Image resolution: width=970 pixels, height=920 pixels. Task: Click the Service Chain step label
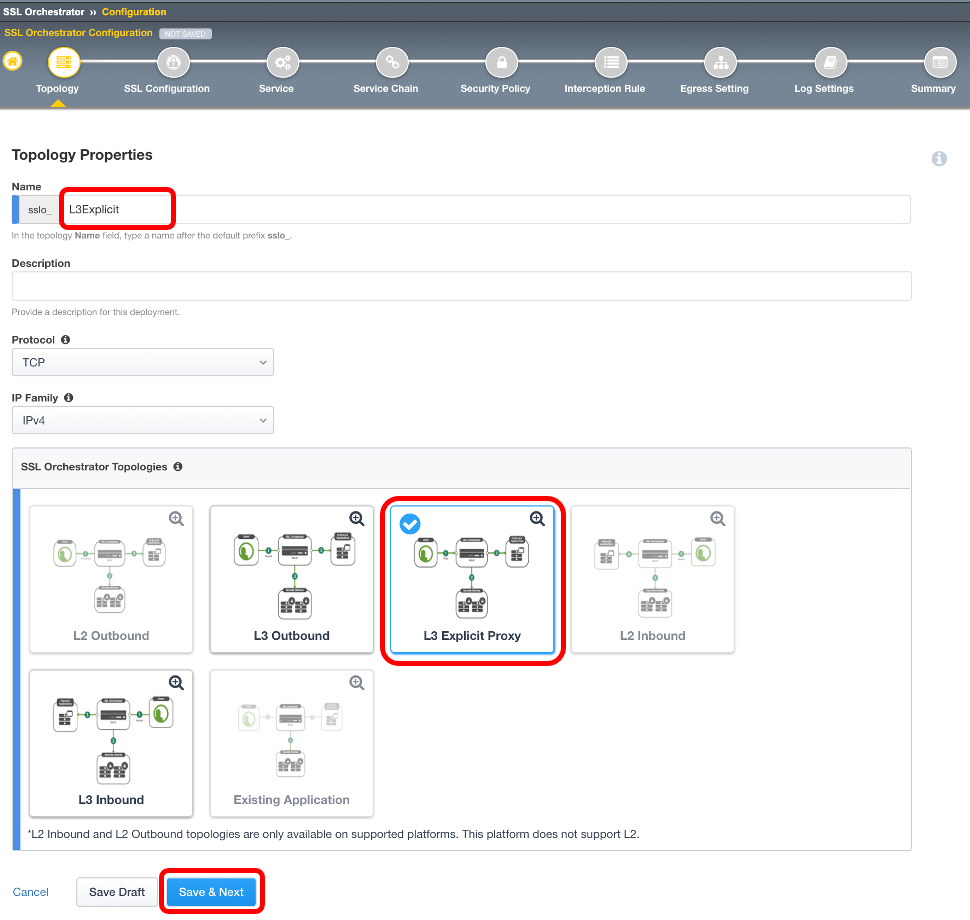point(386,88)
